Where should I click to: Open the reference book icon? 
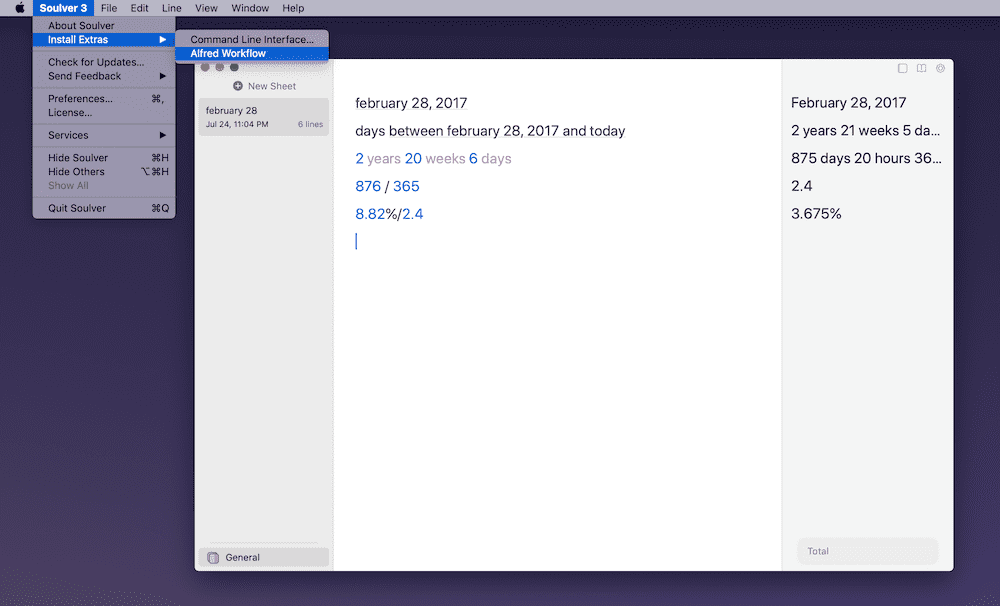click(x=922, y=68)
